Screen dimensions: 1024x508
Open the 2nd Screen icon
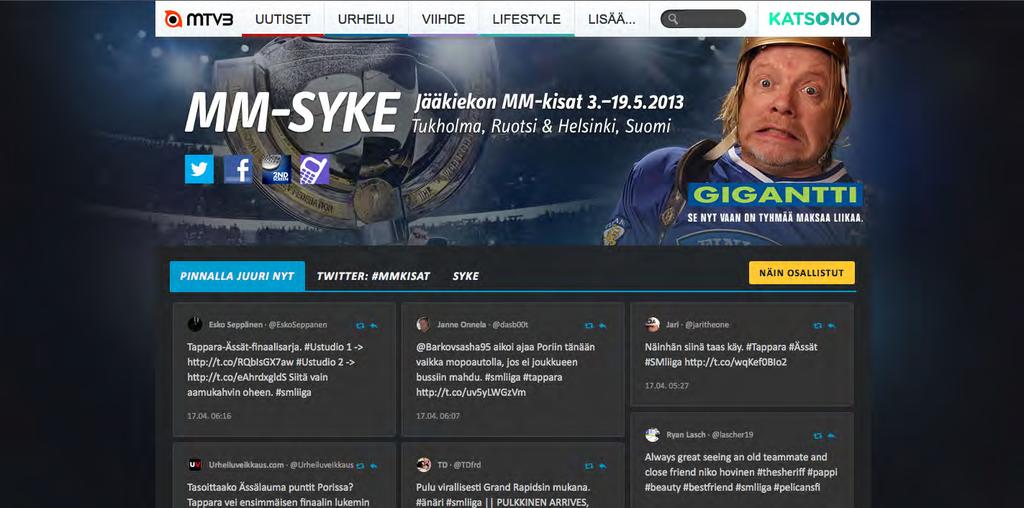tap(276, 169)
